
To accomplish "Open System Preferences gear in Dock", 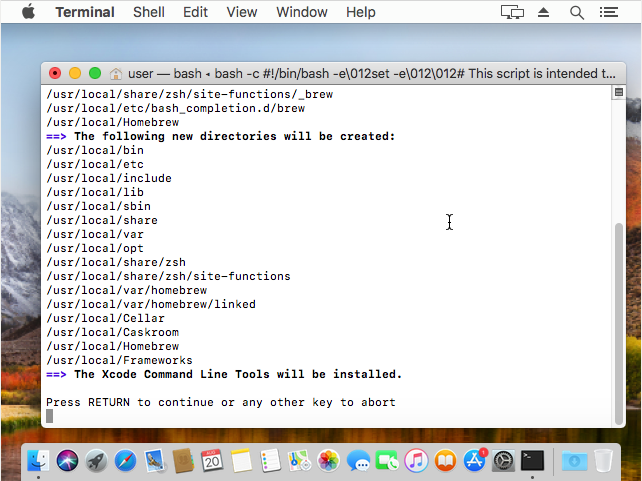I will click(503, 461).
